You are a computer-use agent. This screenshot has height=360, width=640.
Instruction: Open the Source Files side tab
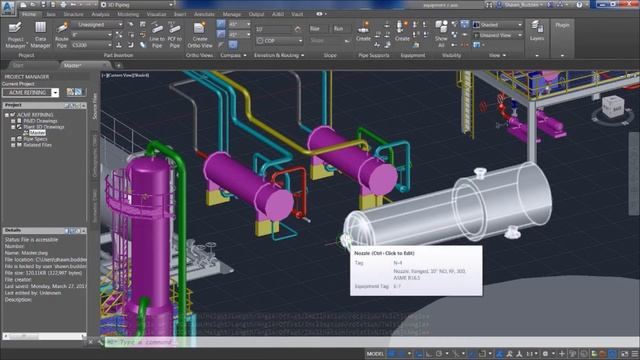tap(95, 106)
